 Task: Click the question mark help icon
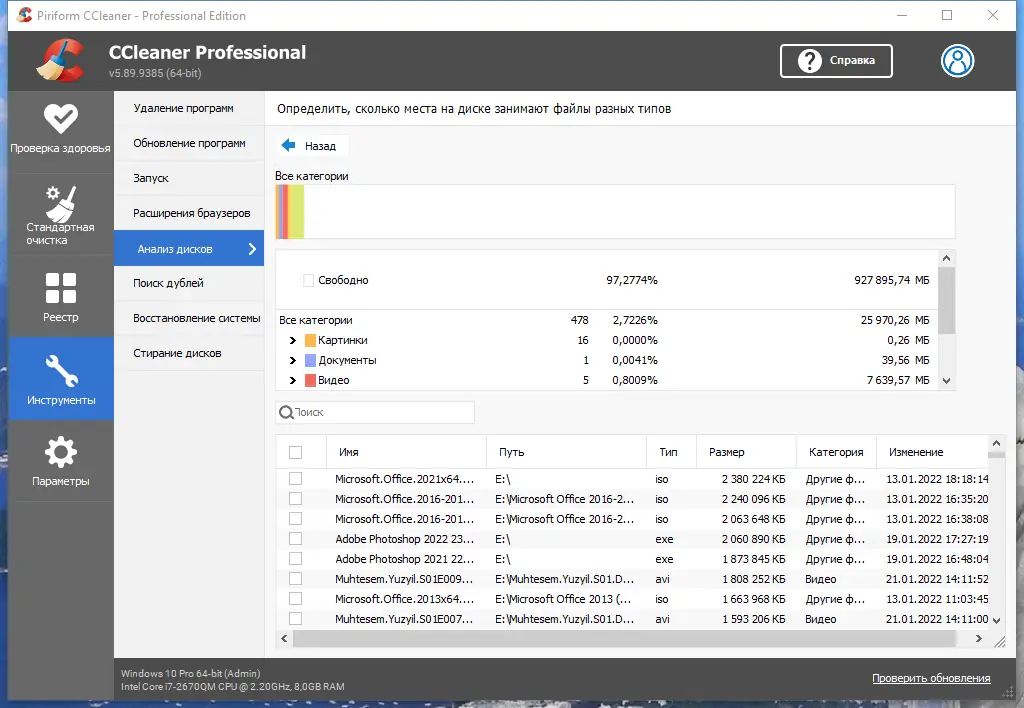(809, 61)
